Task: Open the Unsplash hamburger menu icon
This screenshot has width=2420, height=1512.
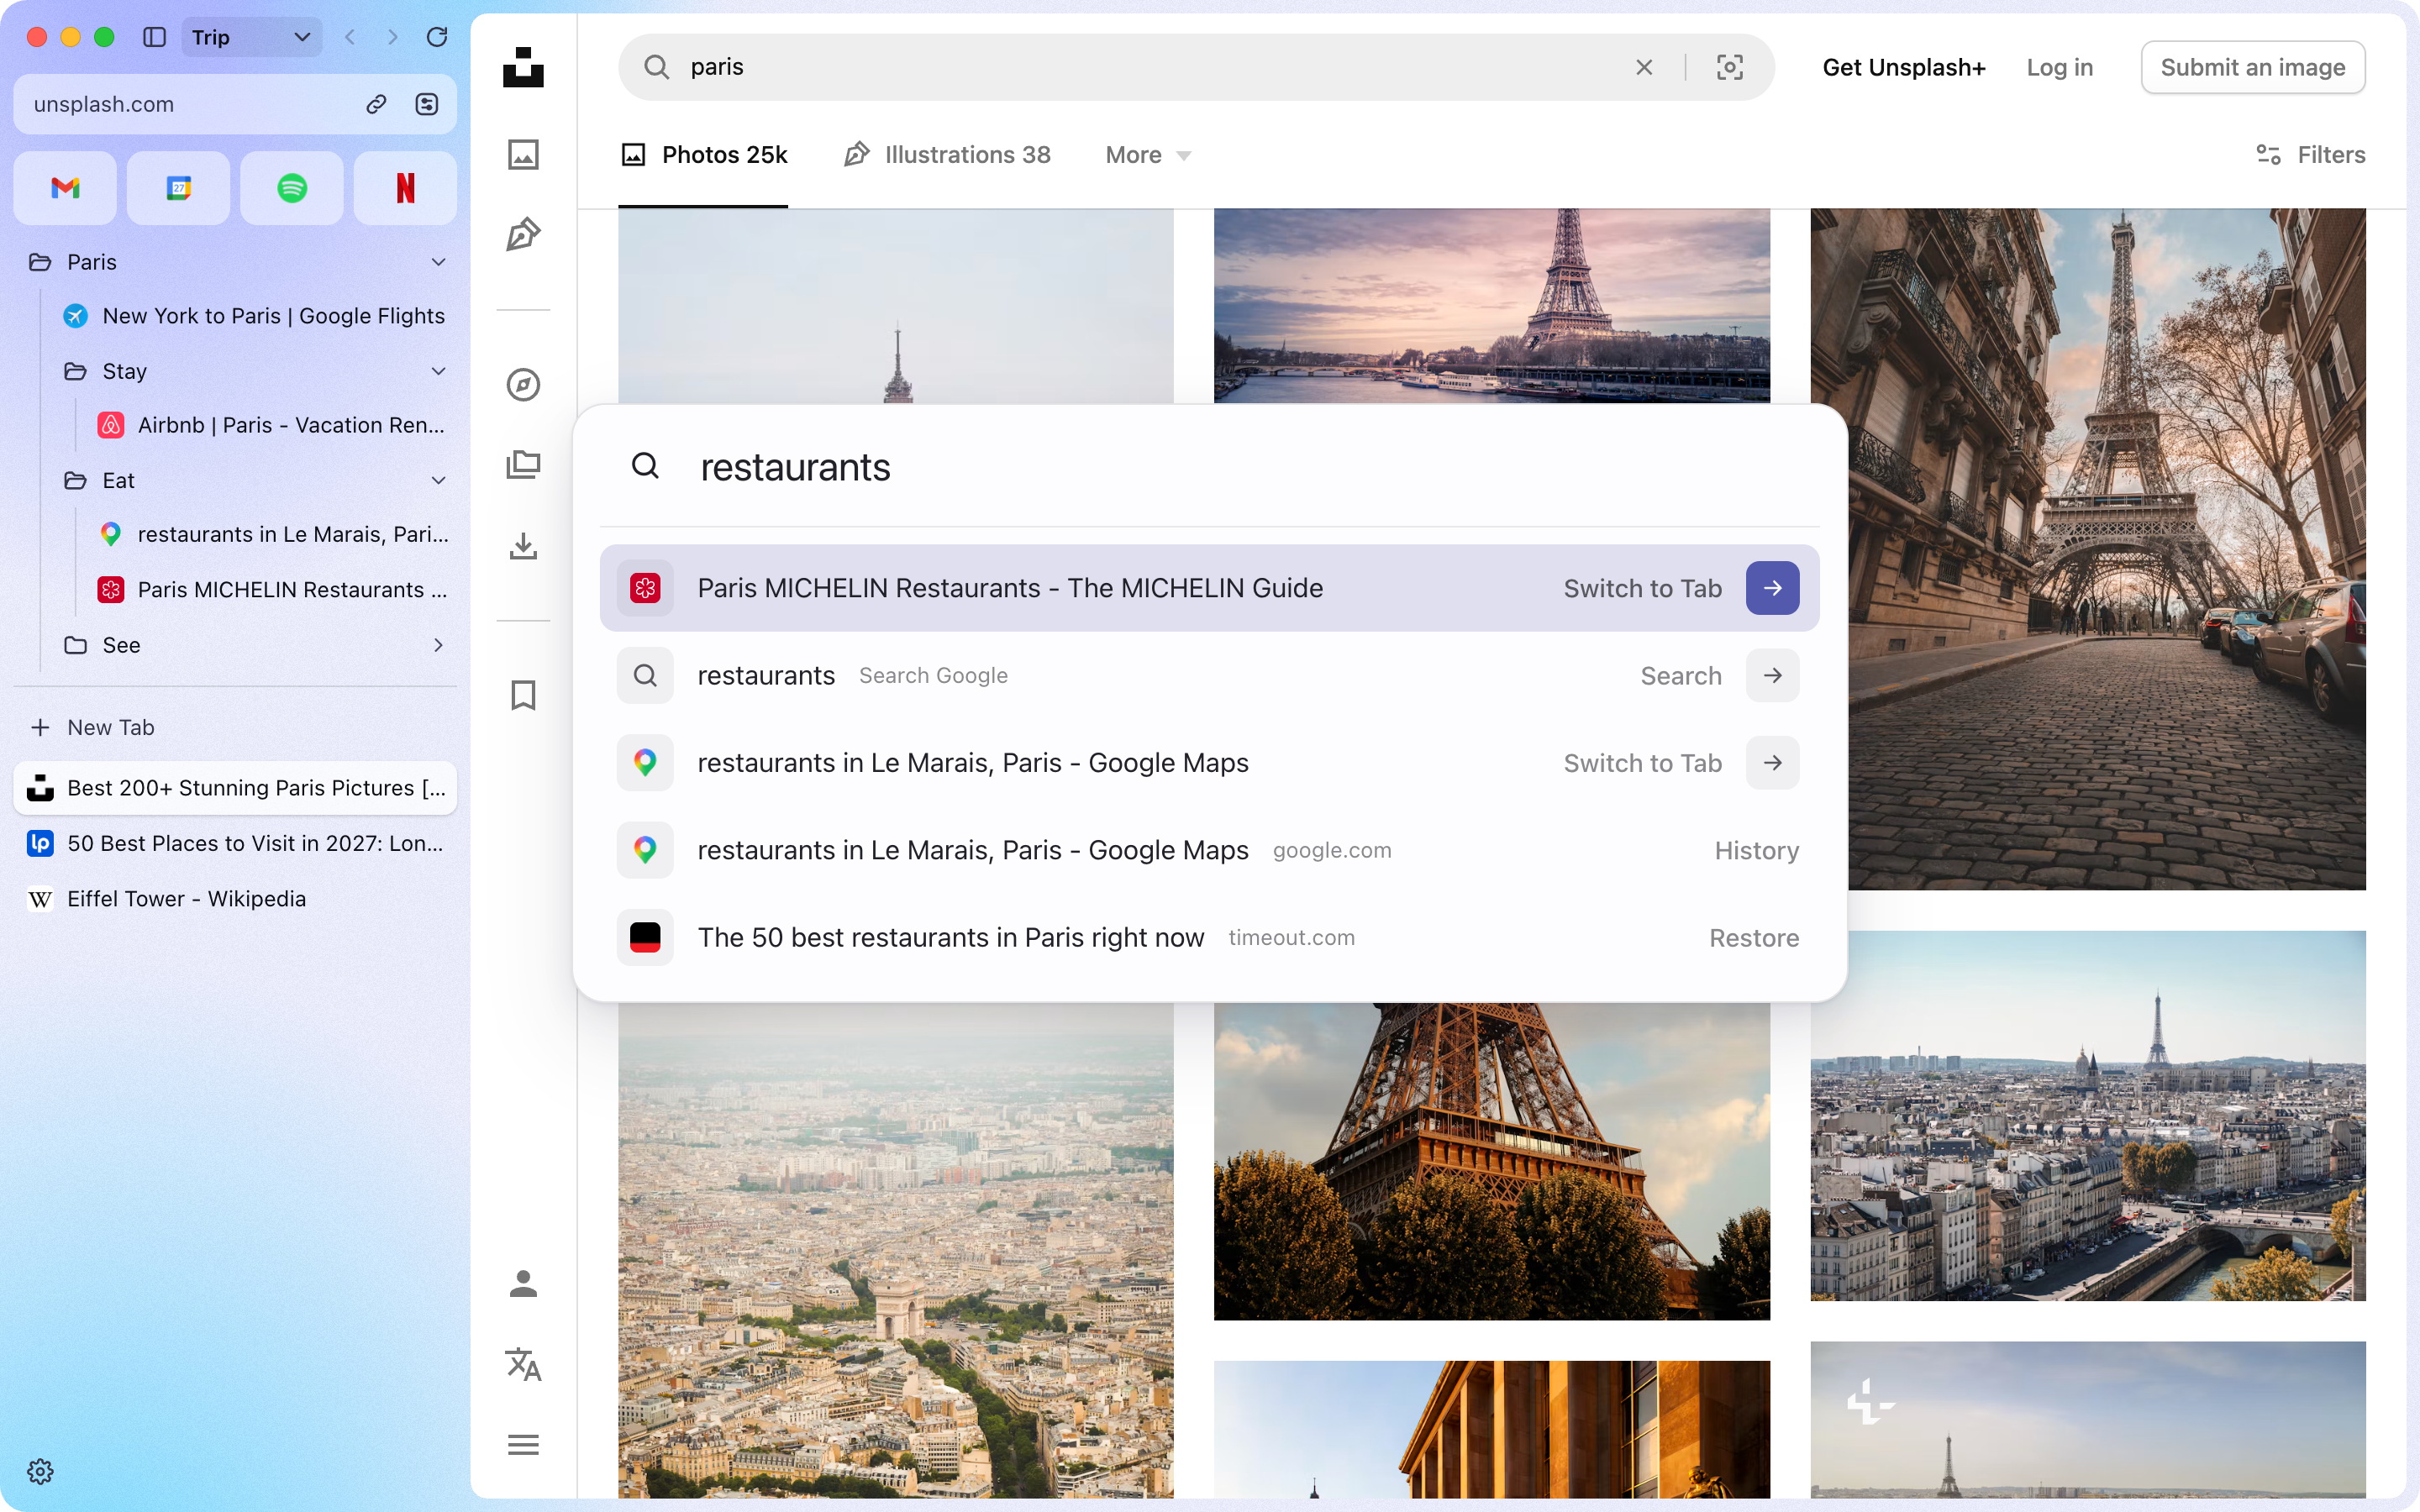Action: tap(523, 1445)
